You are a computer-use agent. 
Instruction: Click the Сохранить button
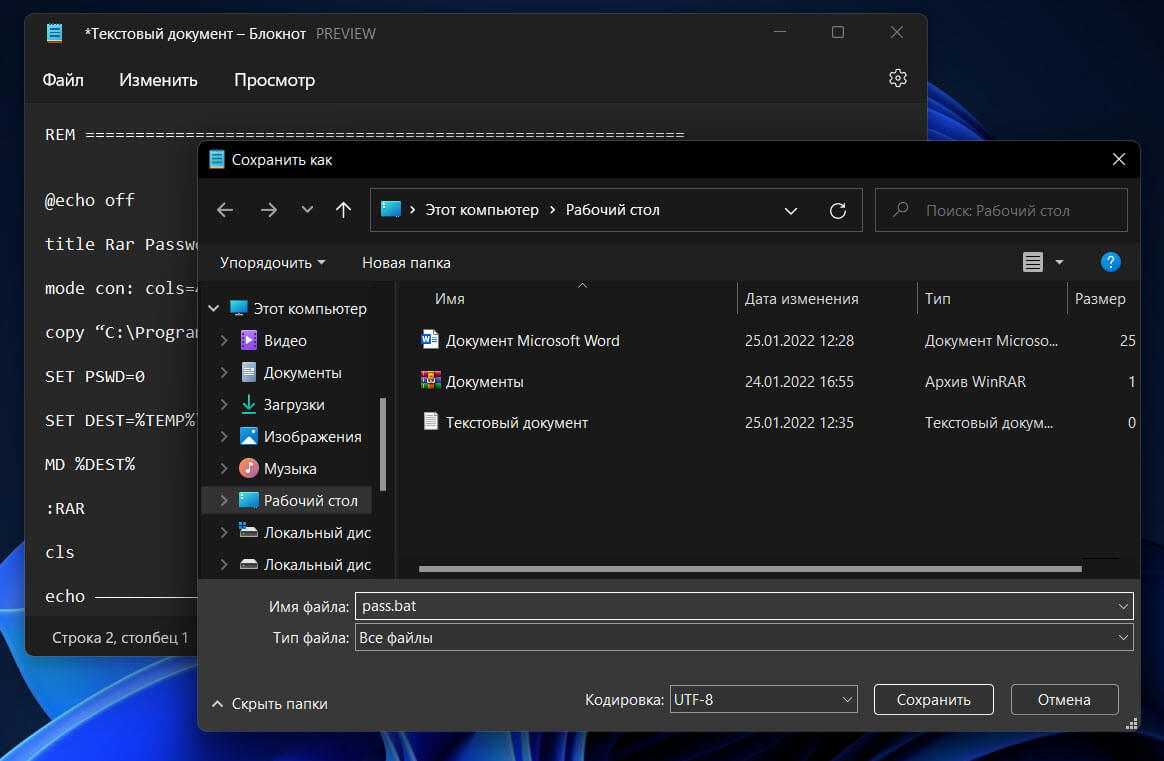[x=934, y=699]
